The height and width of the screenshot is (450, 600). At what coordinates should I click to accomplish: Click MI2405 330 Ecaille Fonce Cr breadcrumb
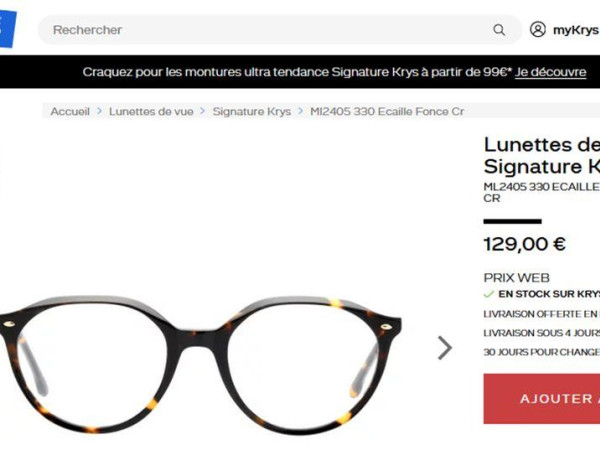click(387, 111)
